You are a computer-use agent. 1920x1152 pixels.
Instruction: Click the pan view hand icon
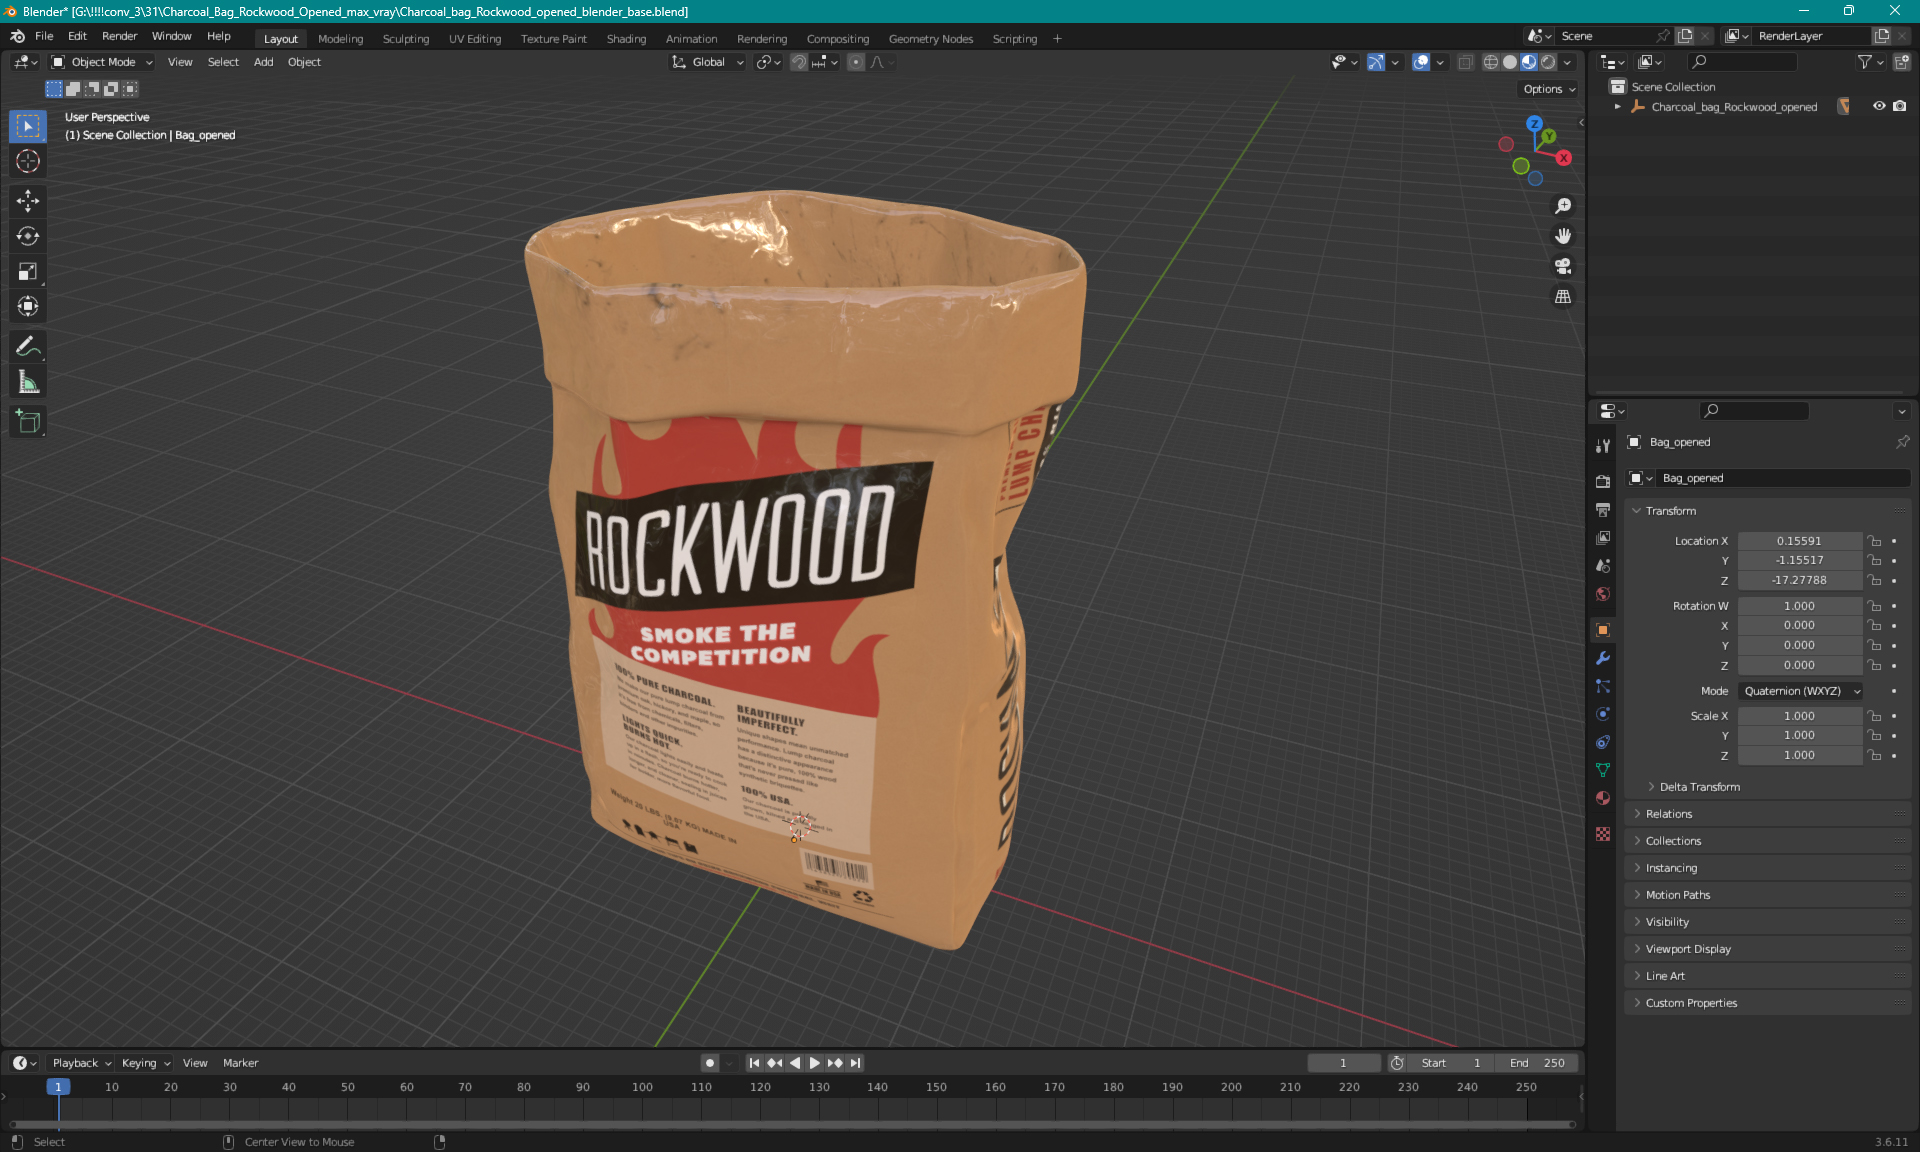click(1563, 236)
